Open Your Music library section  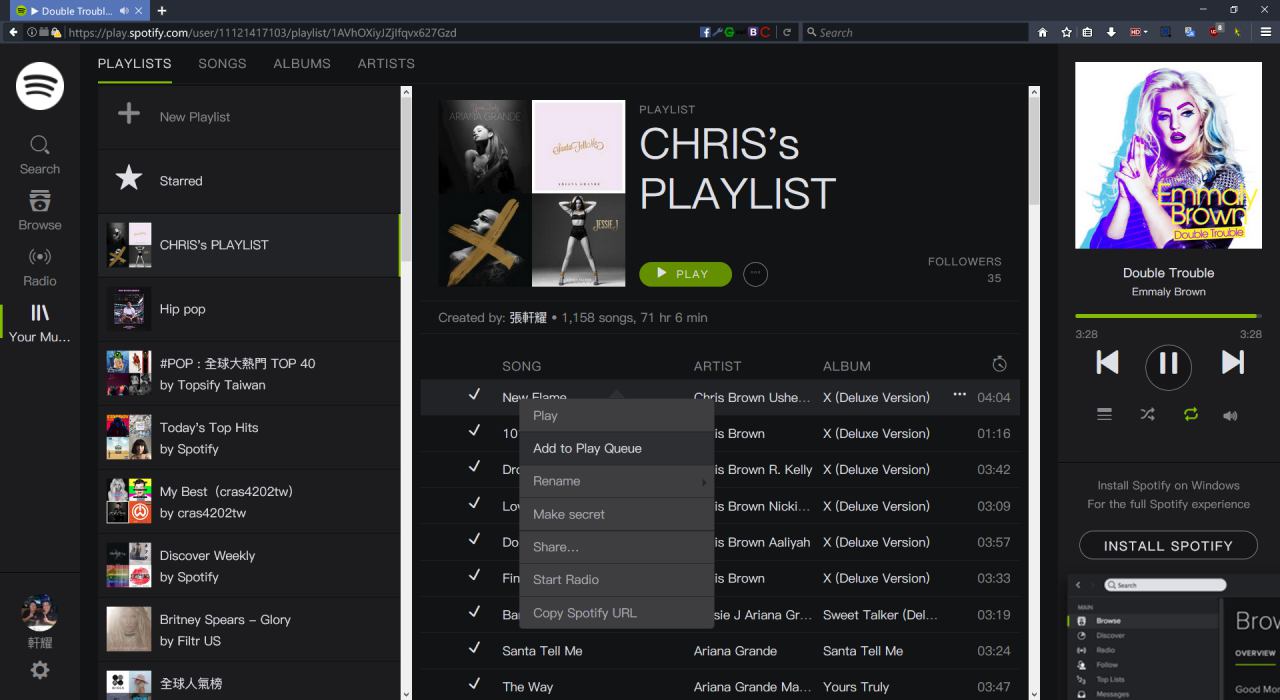coord(40,323)
